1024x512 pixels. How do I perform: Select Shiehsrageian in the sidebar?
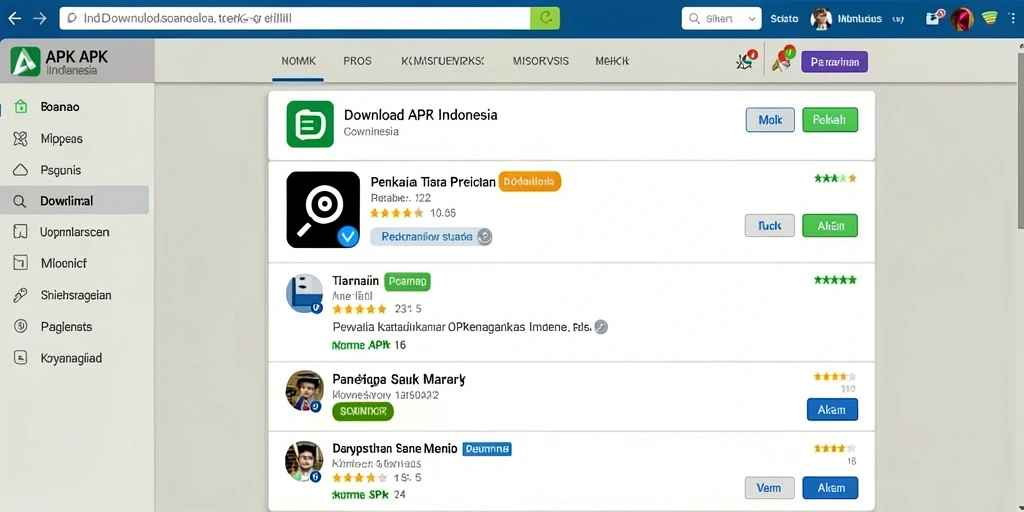pyautogui.click(x=74, y=295)
